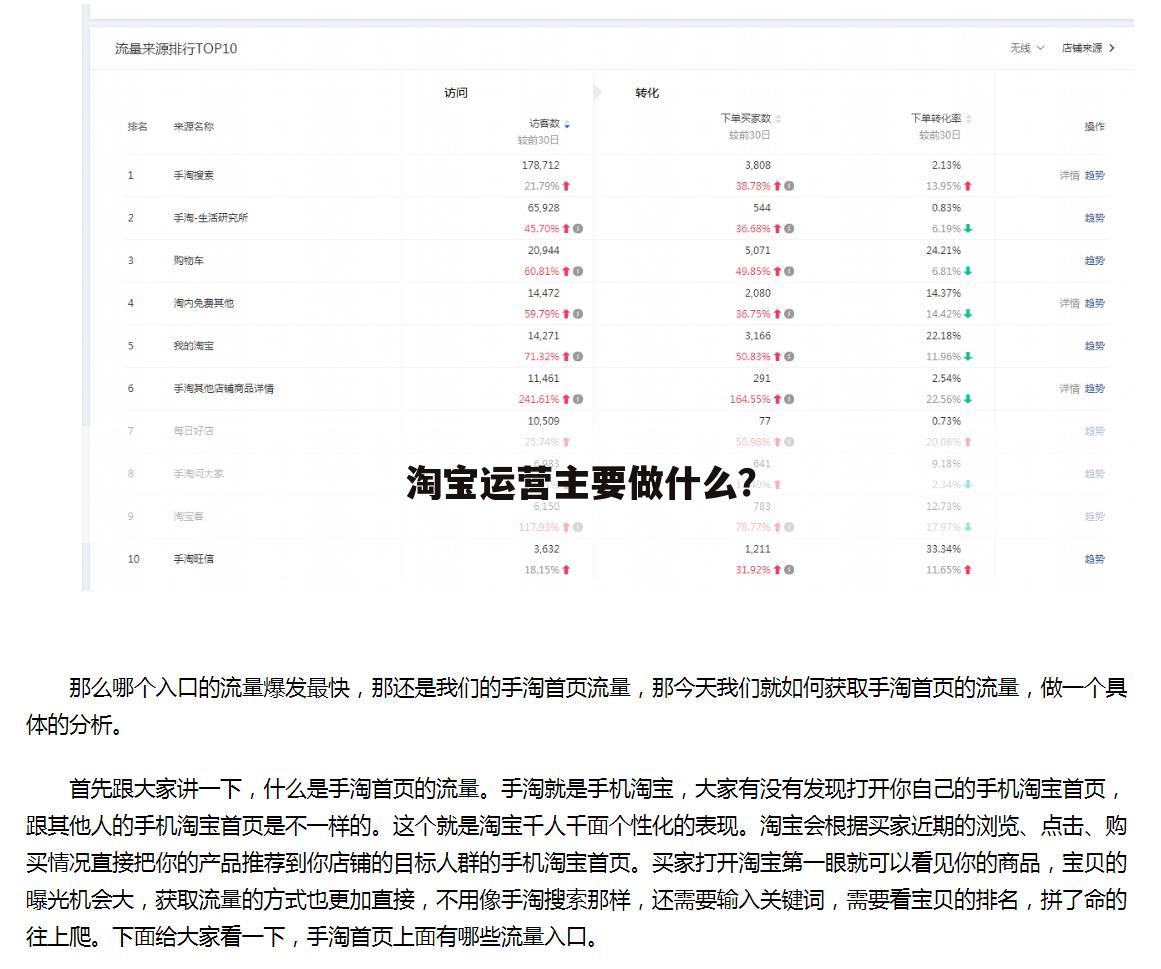Click the conversion rate 22.18%
Screen dimensions: 1161x969
point(943,336)
